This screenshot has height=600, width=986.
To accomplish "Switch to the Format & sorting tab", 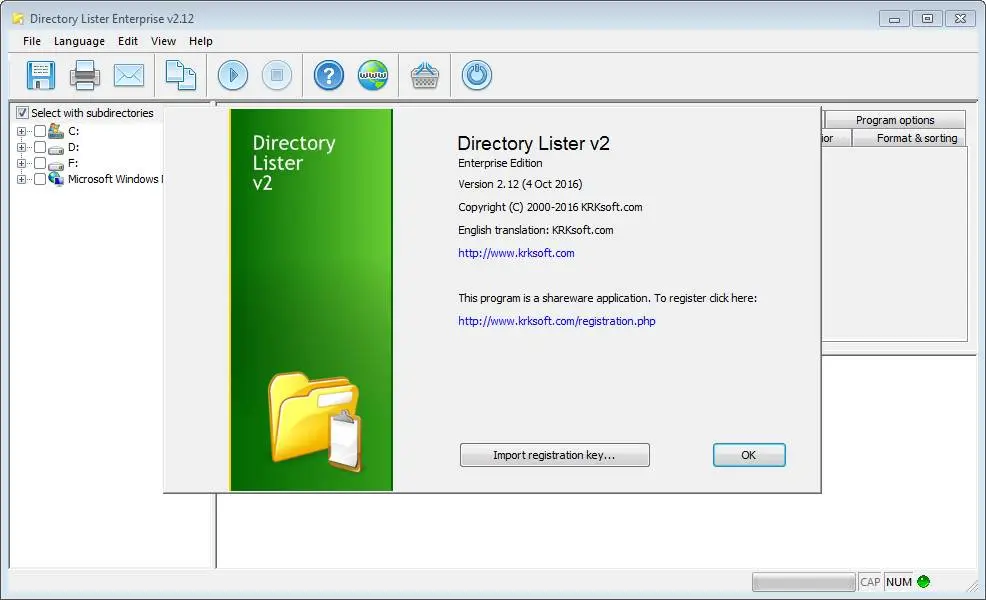I will click(909, 138).
